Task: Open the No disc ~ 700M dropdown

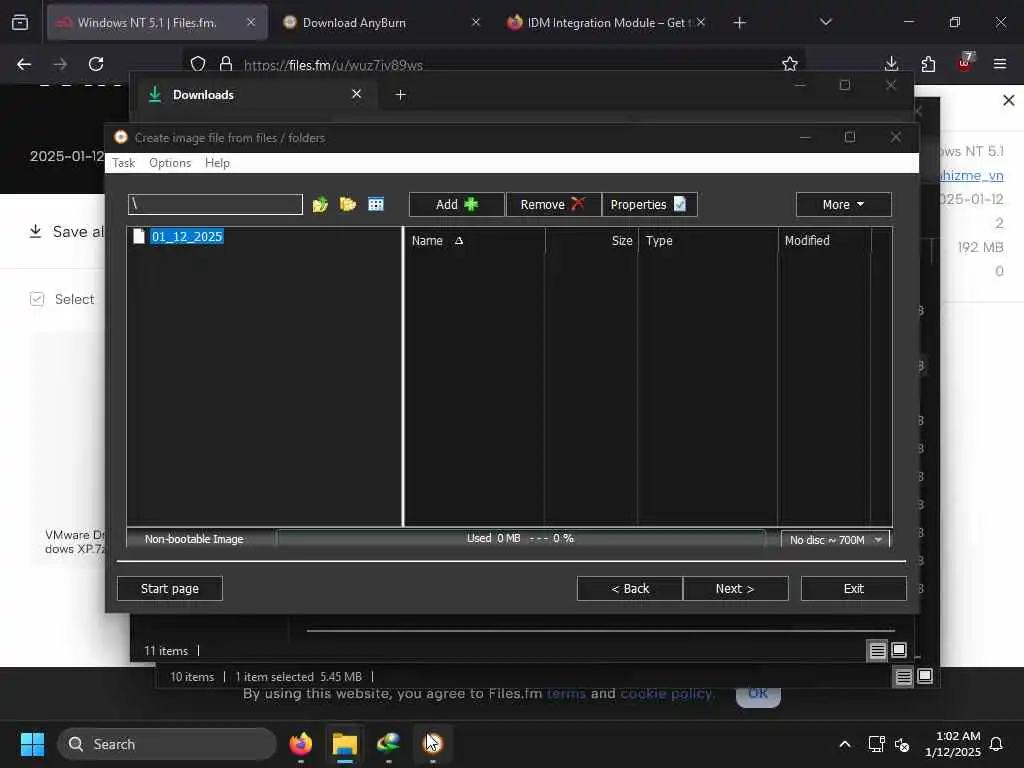Action: 835,539
